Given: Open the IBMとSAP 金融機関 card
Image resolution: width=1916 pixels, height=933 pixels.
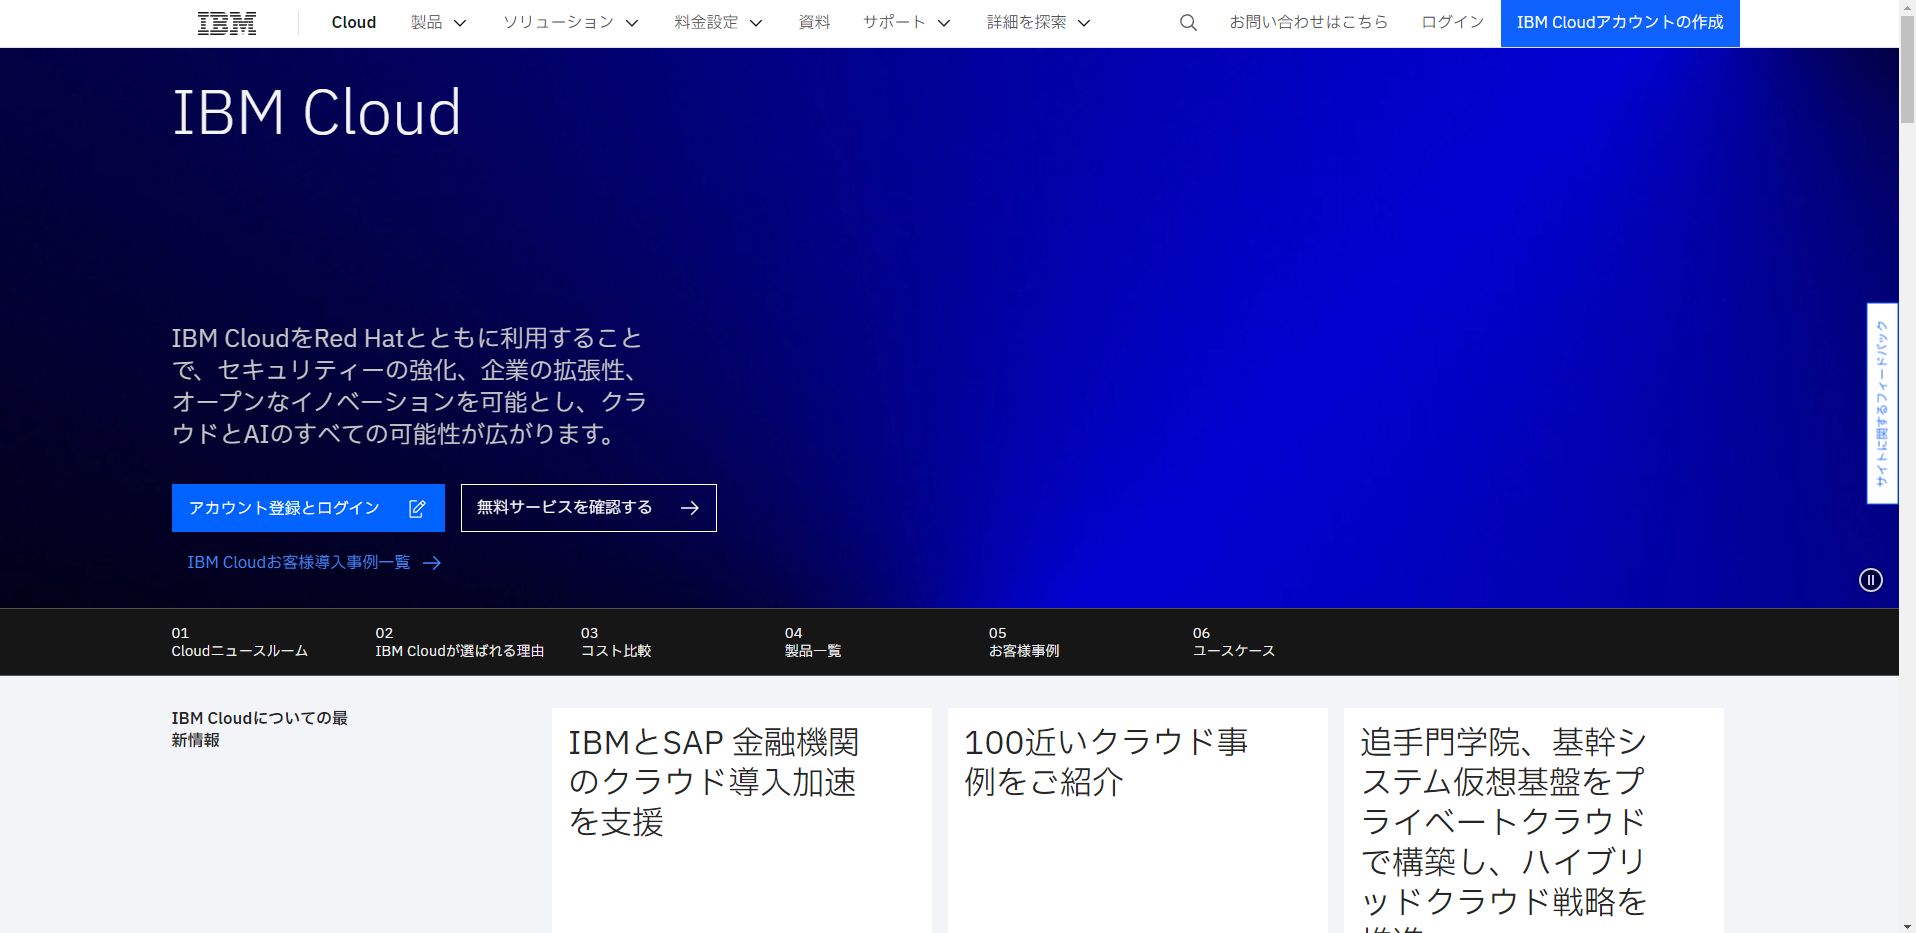Looking at the screenshot, I should pyautogui.click(x=742, y=821).
